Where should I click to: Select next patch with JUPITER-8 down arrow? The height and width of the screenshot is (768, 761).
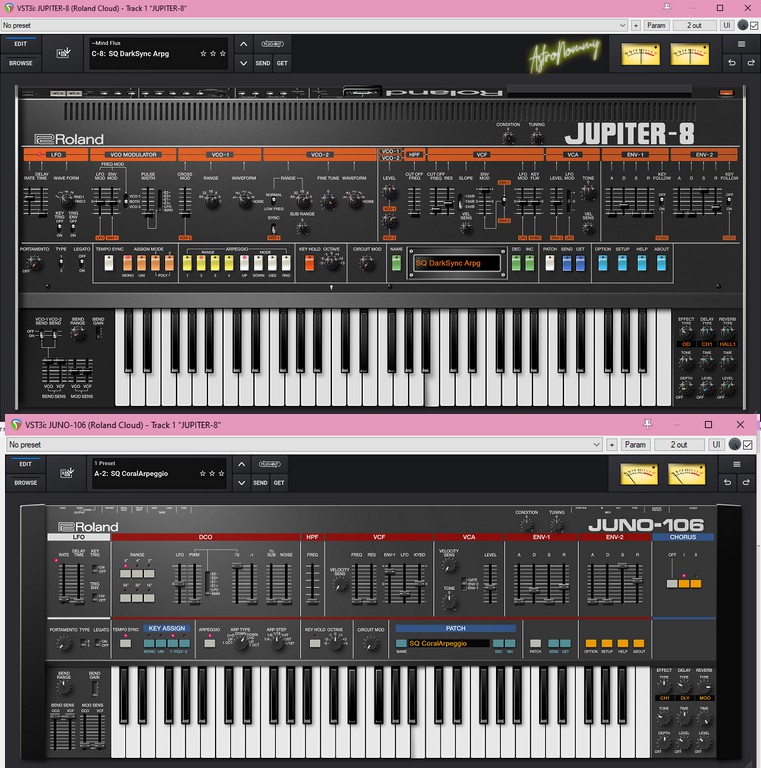click(243, 63)
